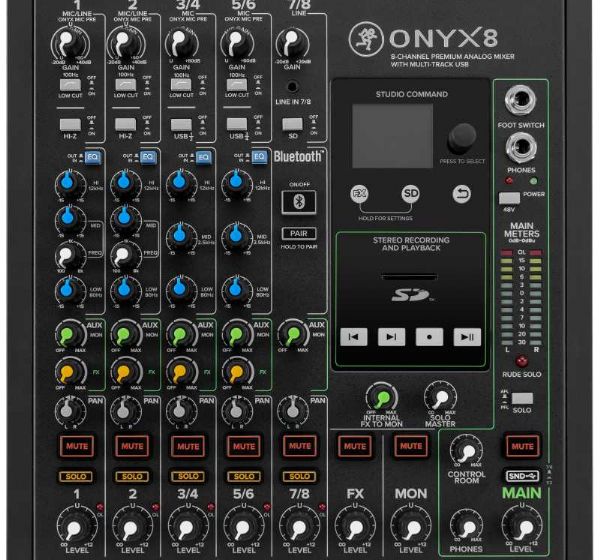Solo channel 1
This screenshot has height=560, width=600.
[76, 477]
